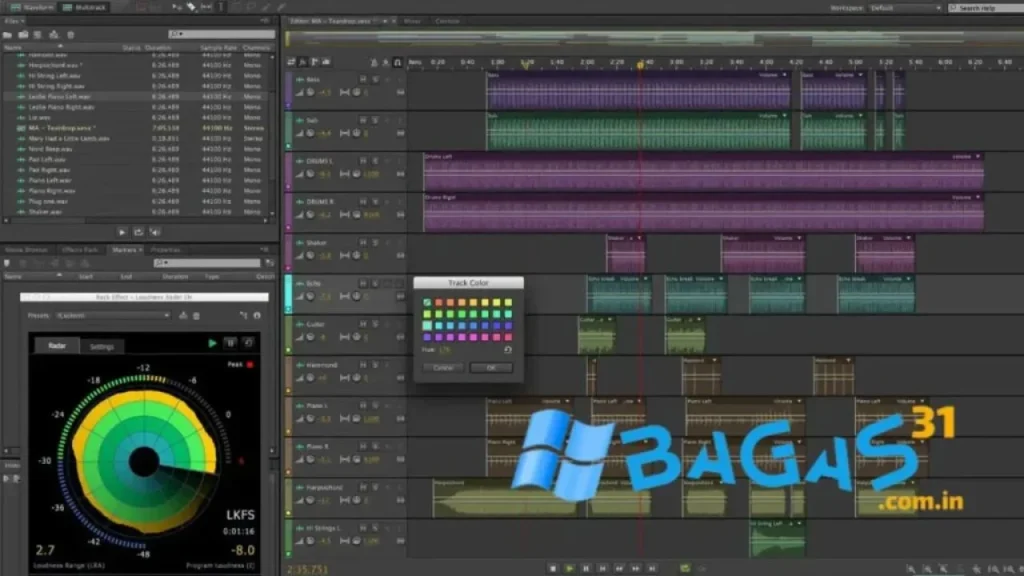This screenshot has height=576, width=1024.
Task: Solo the Bass track
Action: tap(376, 79)
